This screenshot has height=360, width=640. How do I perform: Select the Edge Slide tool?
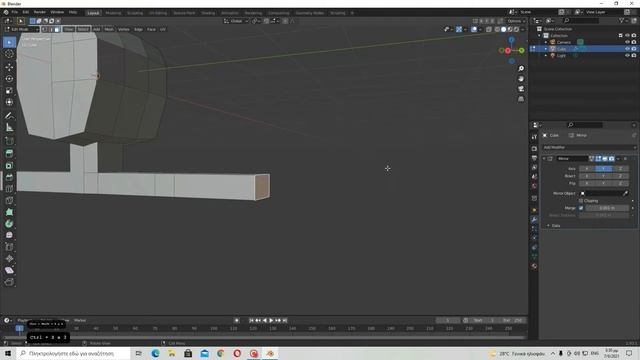pos(9,247)
